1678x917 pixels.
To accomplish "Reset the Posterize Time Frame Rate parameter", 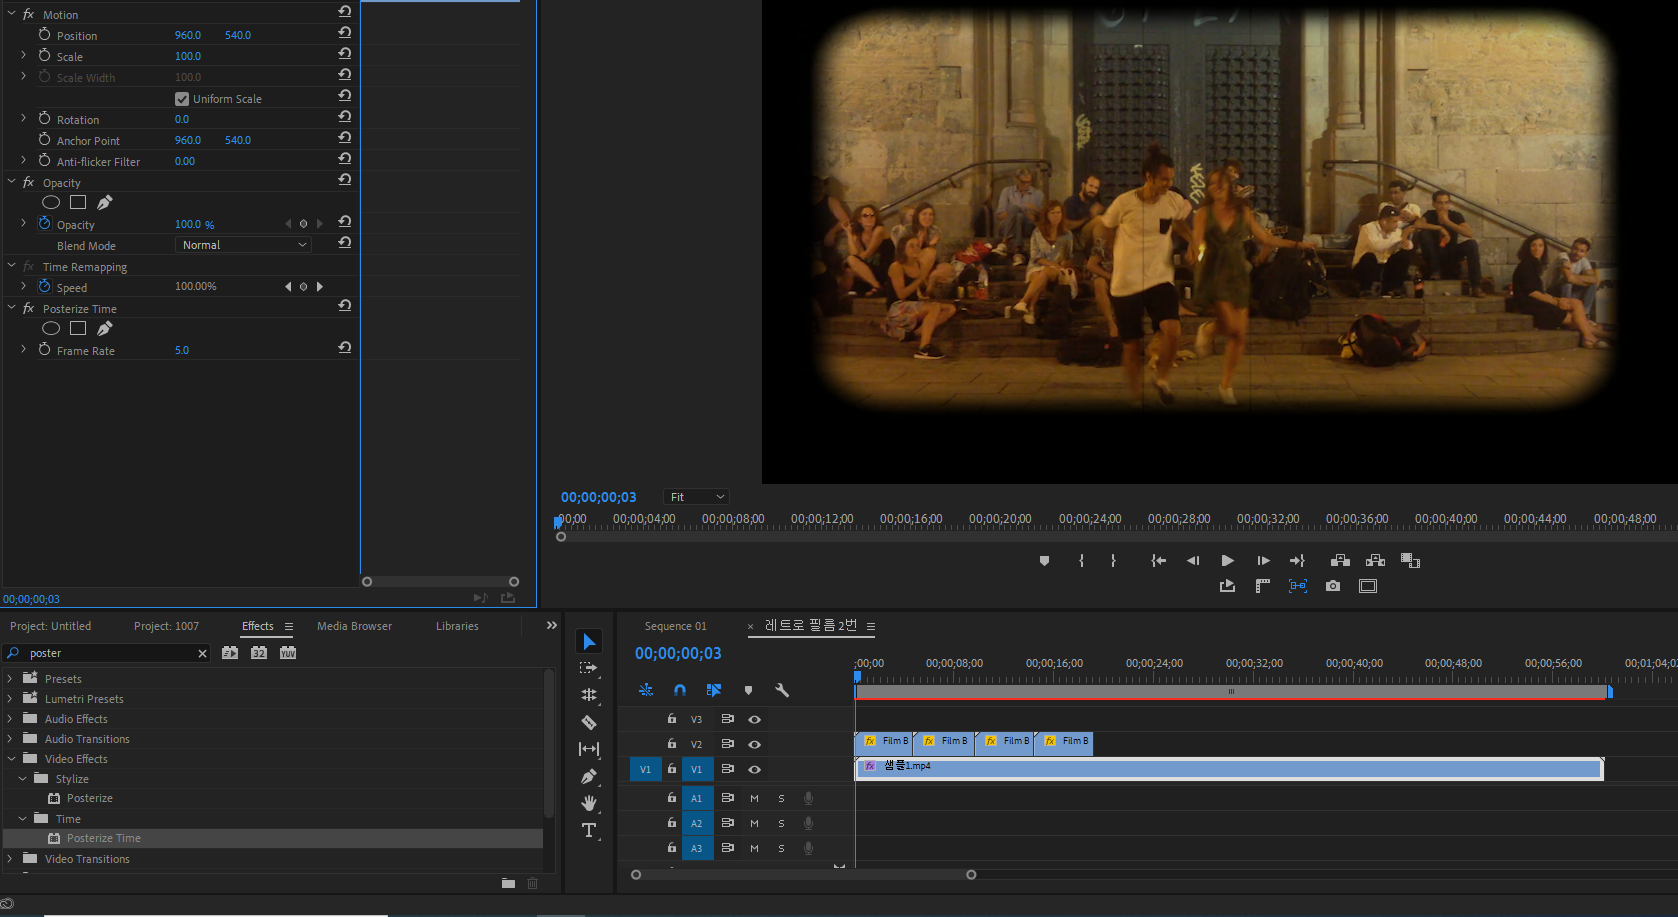I will (344, 348).
